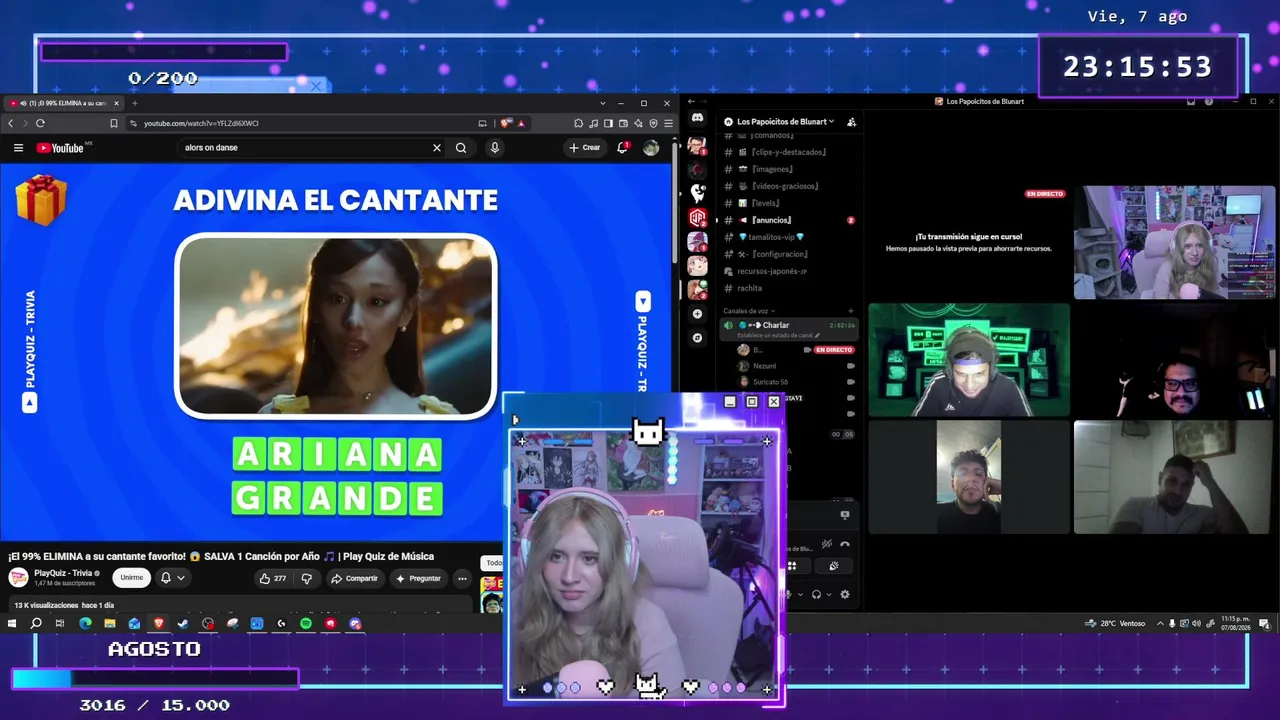The image size is (1280, 720).
Task: Click the Unirme join button
Action: 132,577
